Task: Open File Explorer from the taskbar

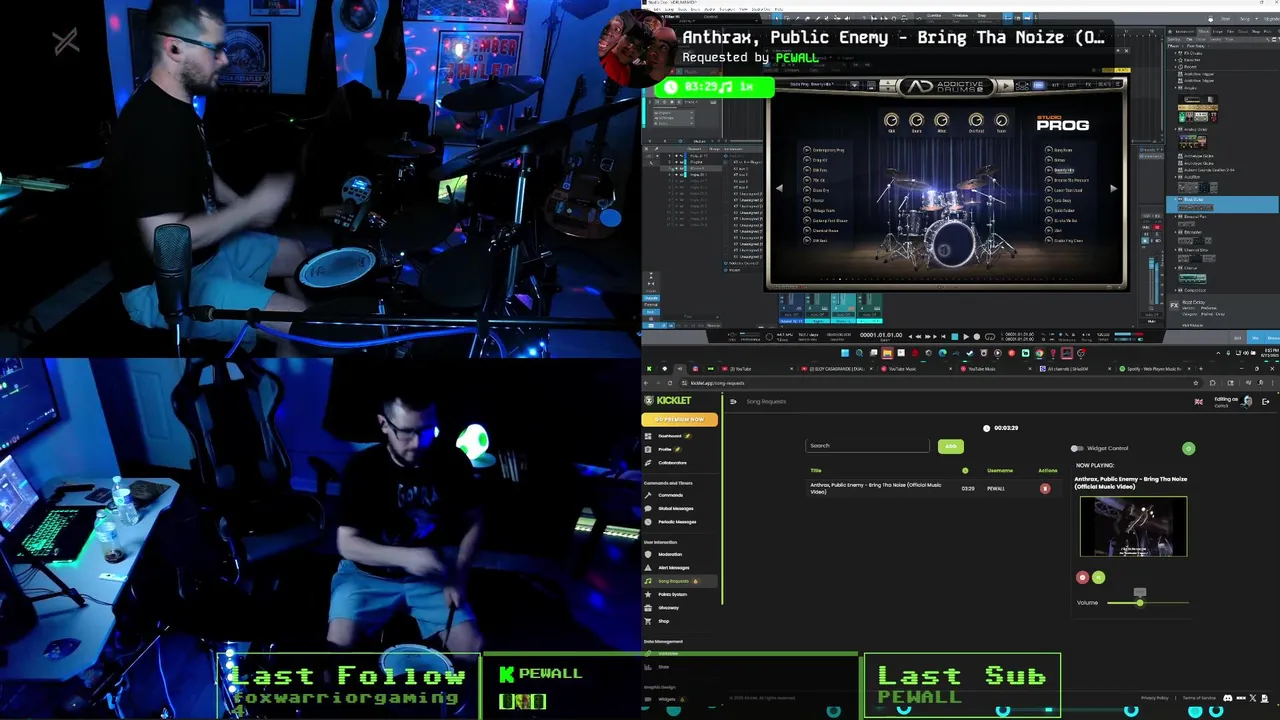Action: click(887, 353)
